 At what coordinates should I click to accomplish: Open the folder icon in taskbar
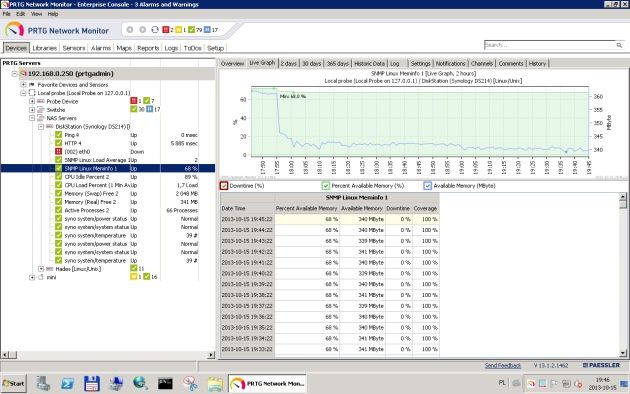click(x=215, y=384)
